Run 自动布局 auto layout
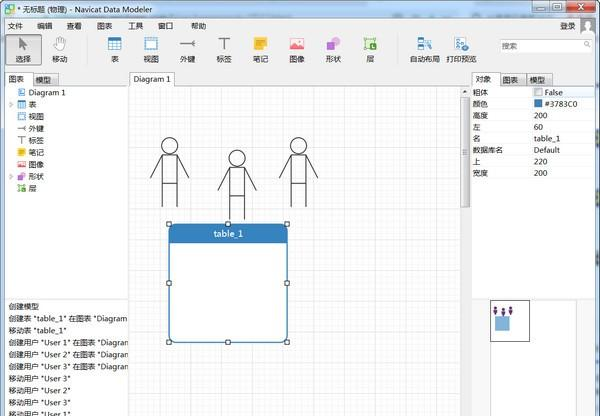This screenshot has width=600, height=416. [424, 50]
